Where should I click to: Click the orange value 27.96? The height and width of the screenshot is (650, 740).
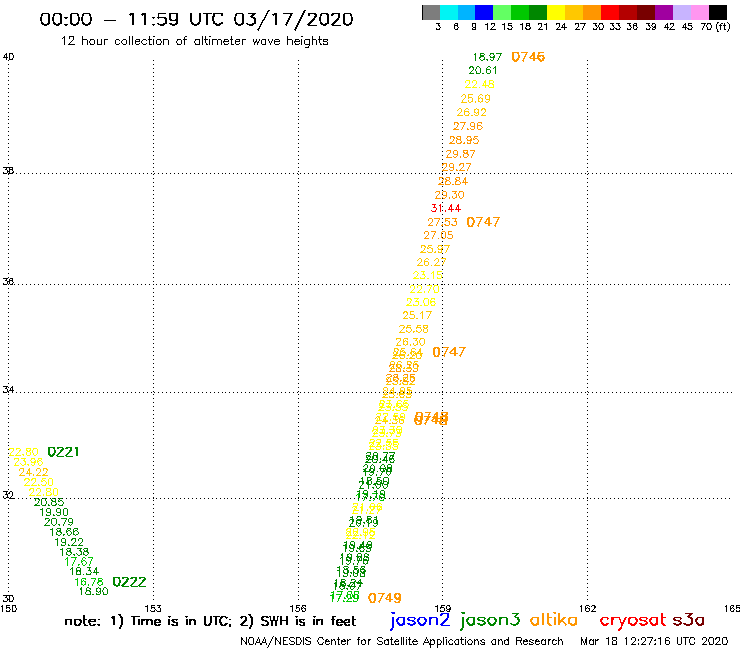coord(468,126)
